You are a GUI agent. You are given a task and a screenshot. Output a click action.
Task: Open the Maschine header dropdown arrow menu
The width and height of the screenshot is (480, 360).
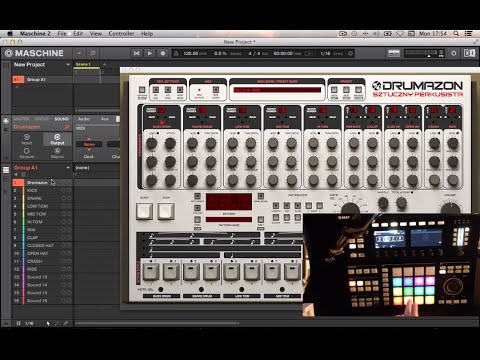[79, 53]
